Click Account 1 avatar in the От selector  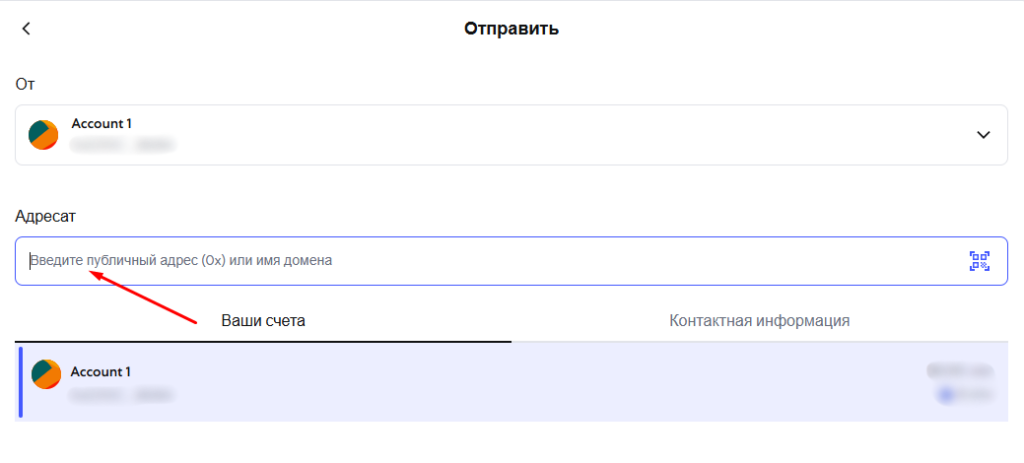[43, 134]
